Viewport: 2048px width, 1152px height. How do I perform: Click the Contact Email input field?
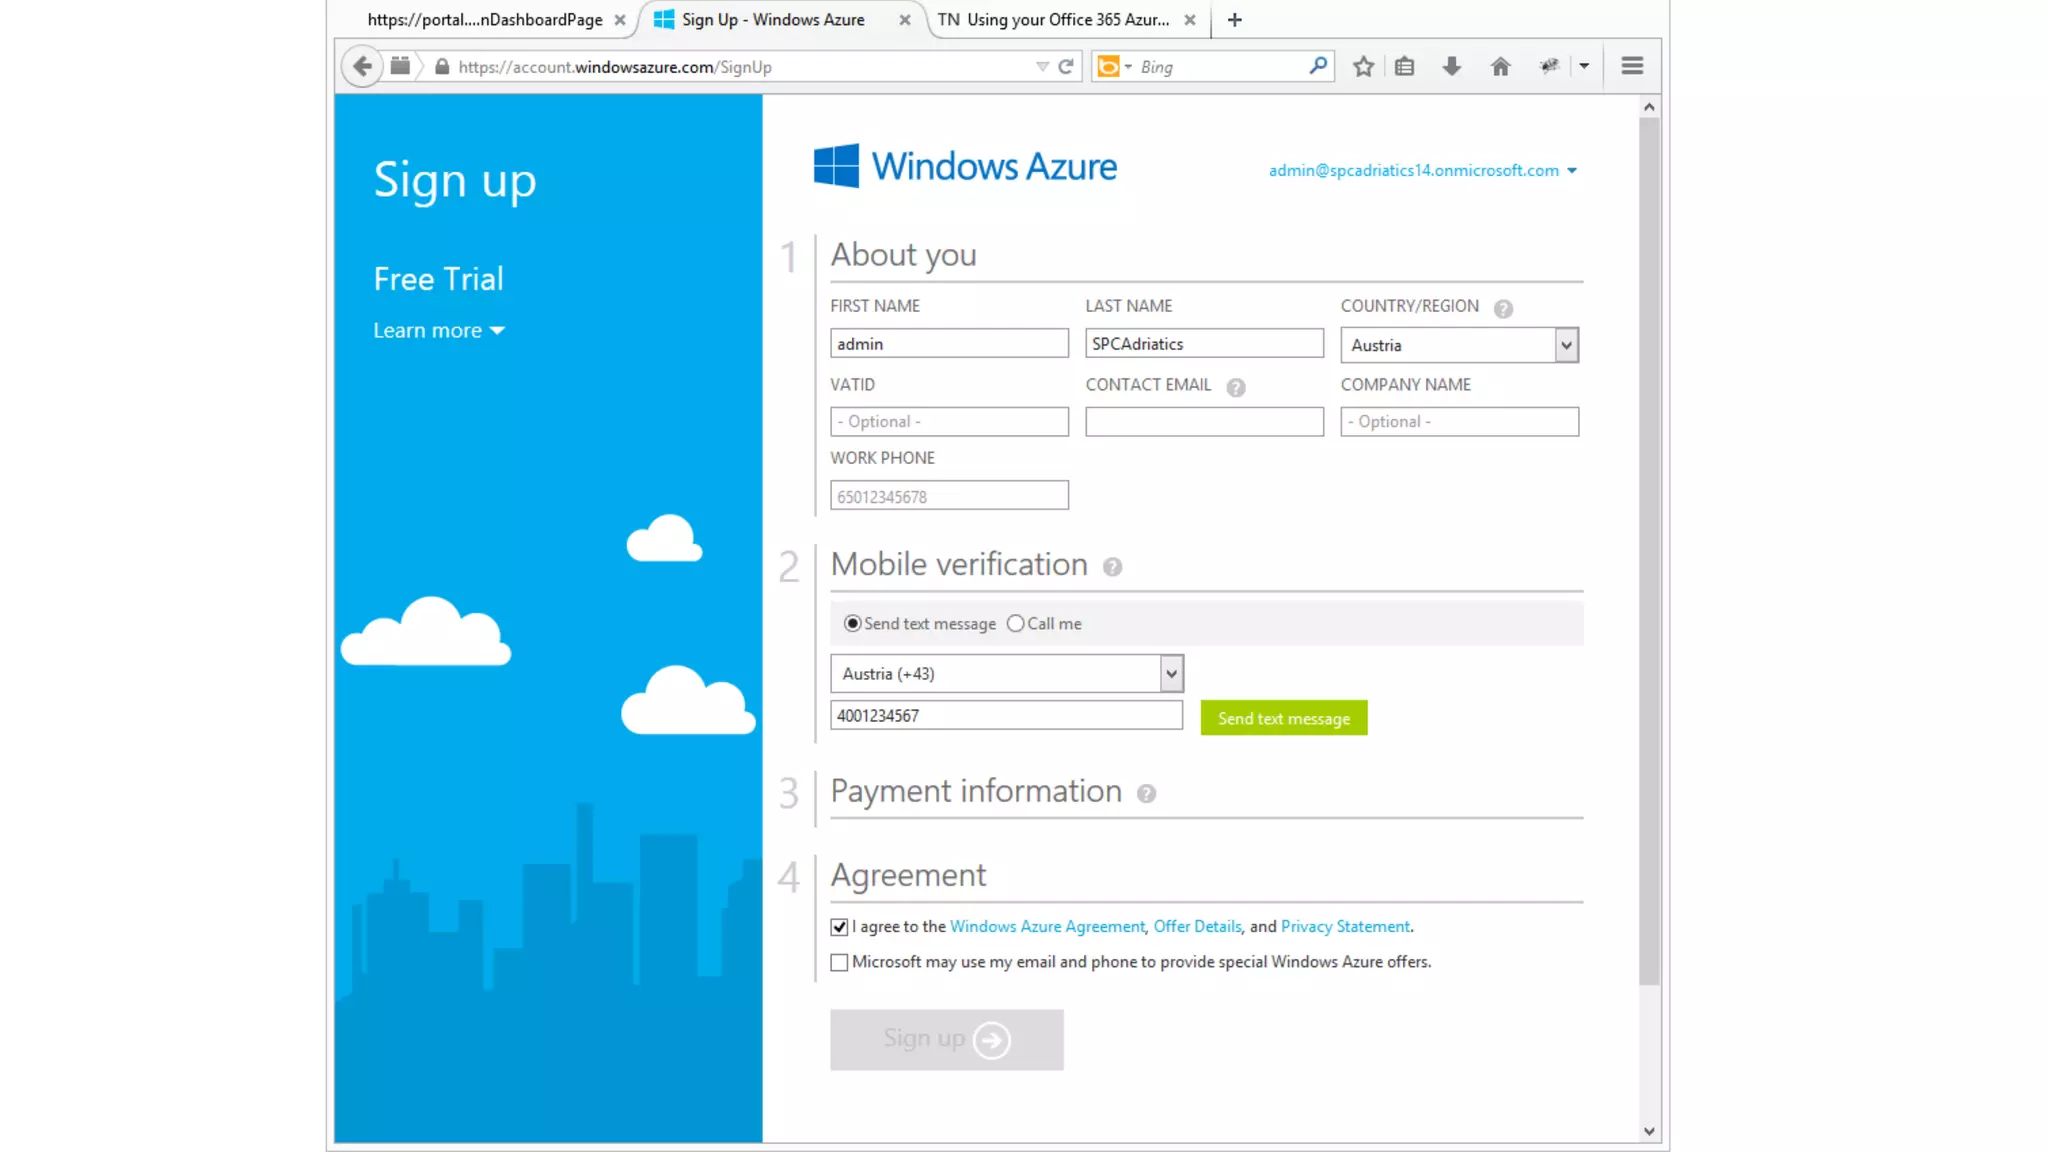click(x=1204, y=422)
